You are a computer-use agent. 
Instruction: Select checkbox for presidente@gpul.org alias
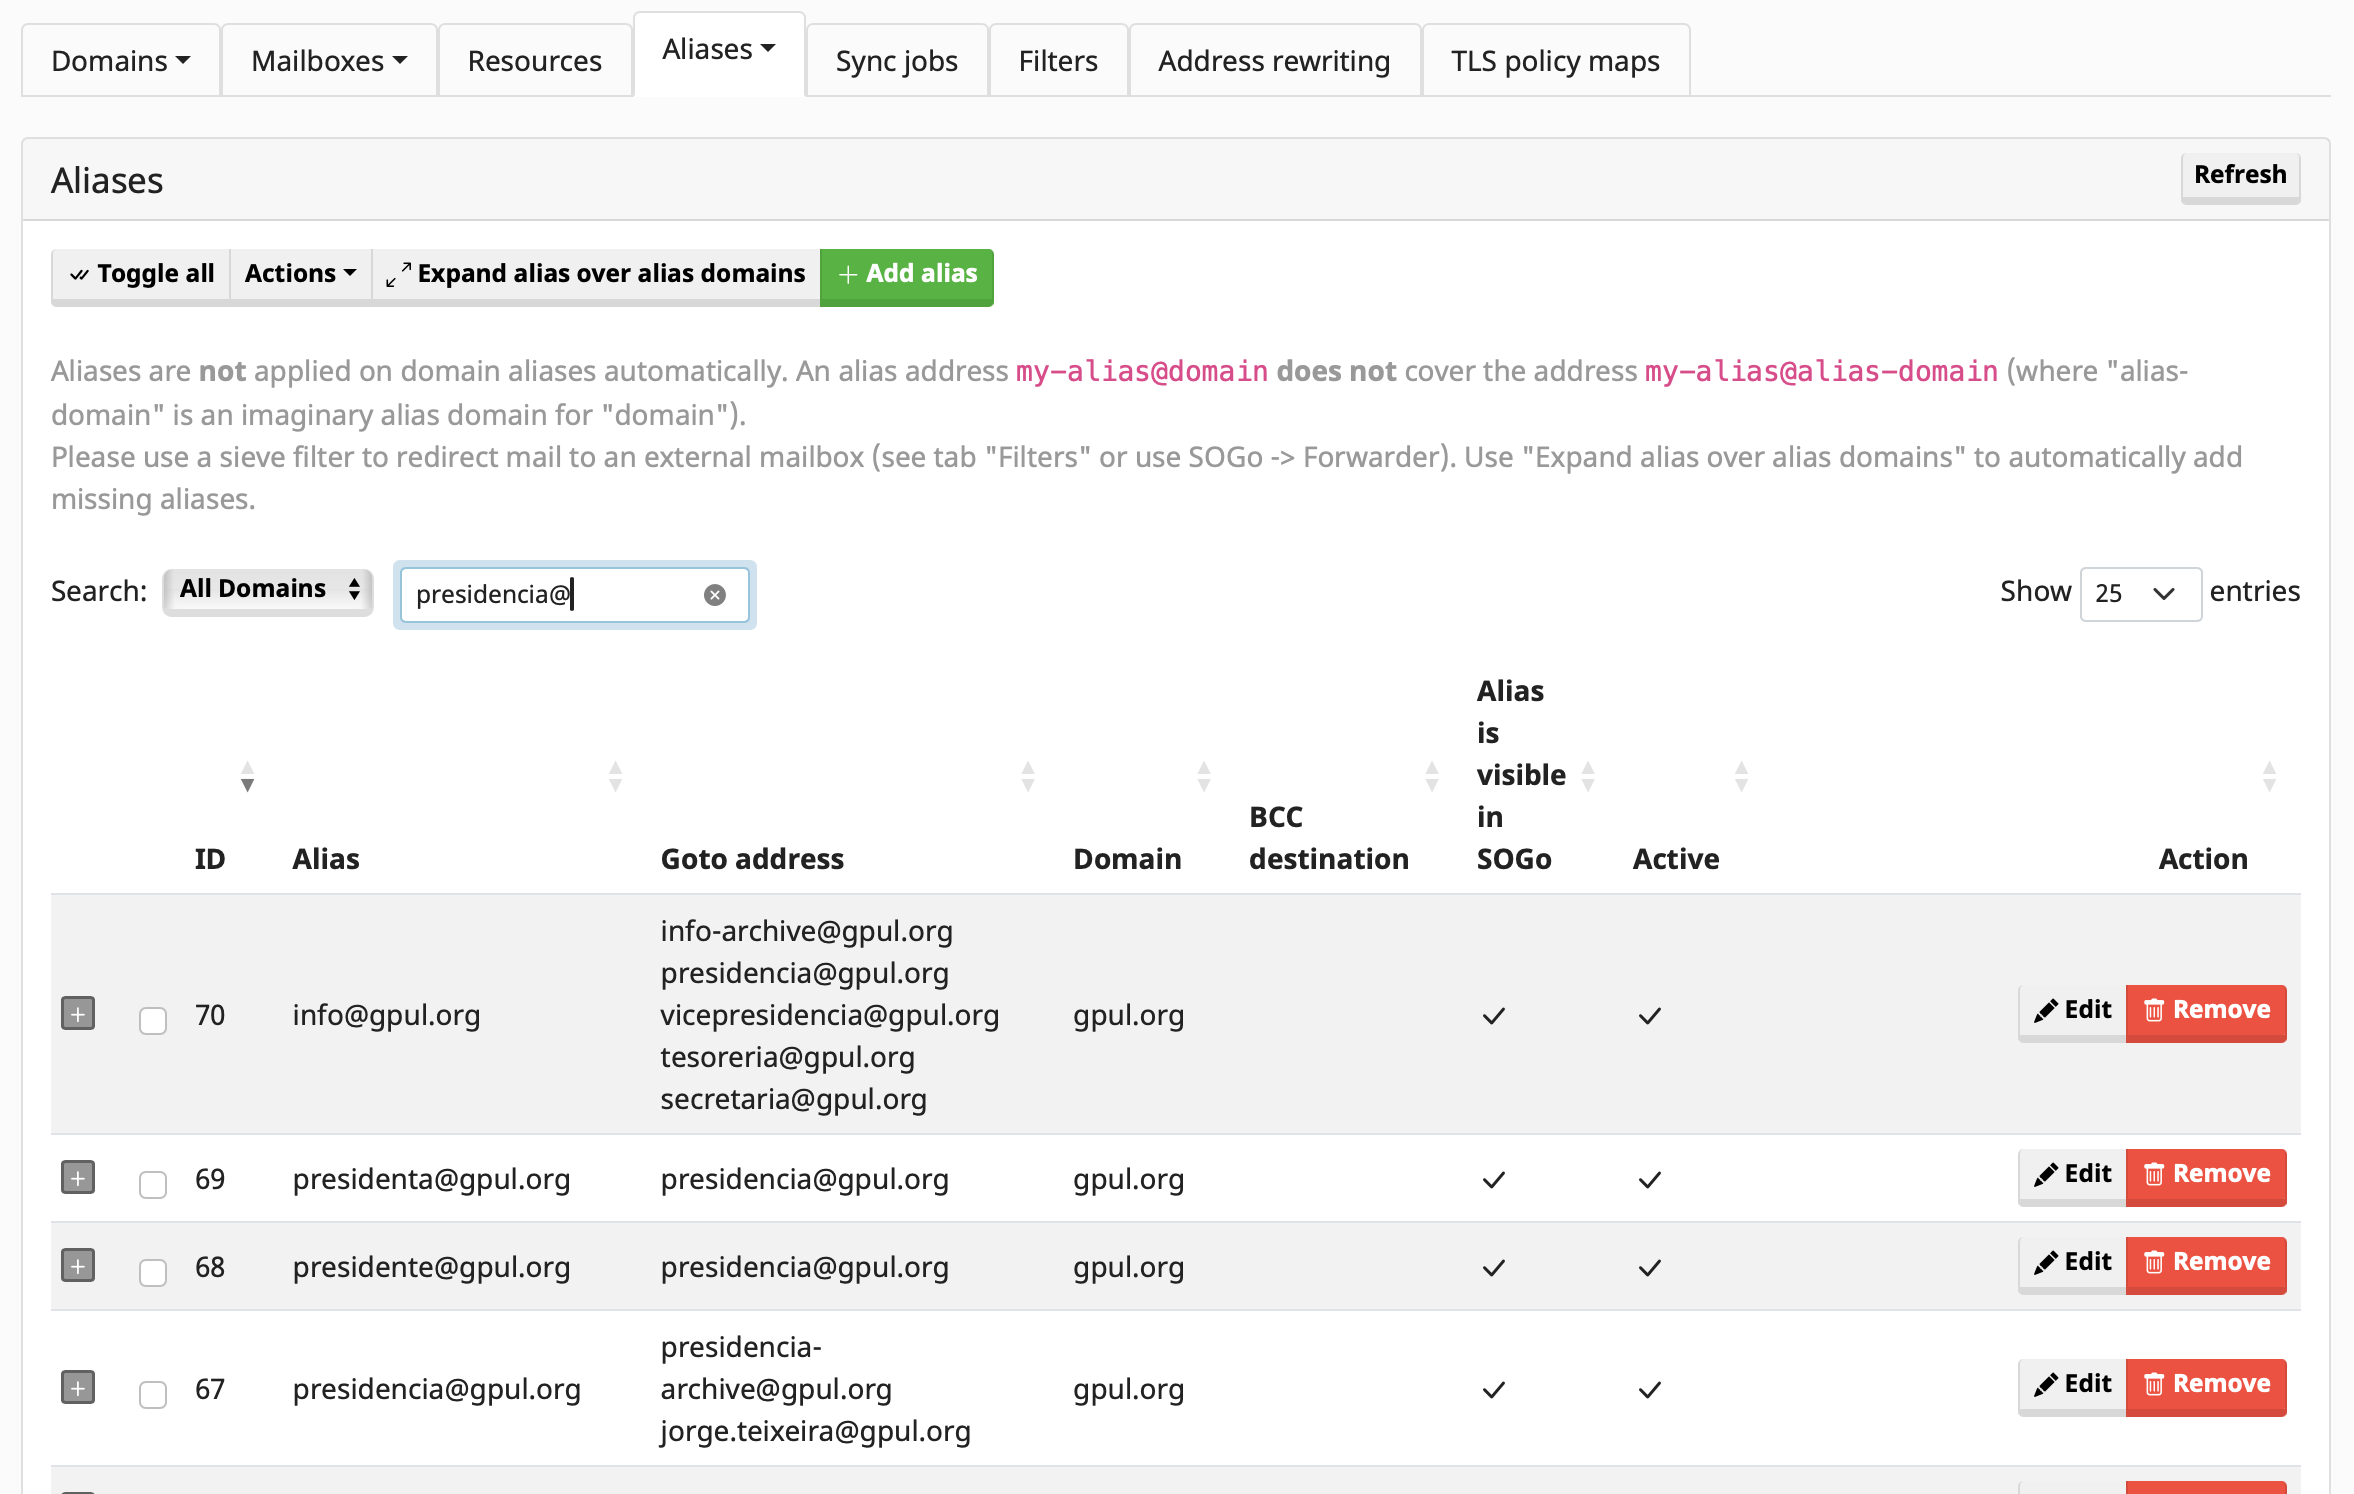153,1272
